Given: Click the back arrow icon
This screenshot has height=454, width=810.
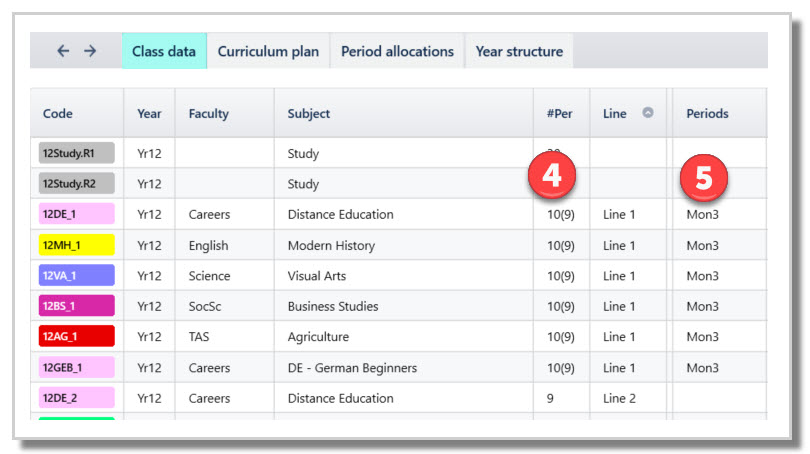Looking at the screenshot, I should coord(63,51).
